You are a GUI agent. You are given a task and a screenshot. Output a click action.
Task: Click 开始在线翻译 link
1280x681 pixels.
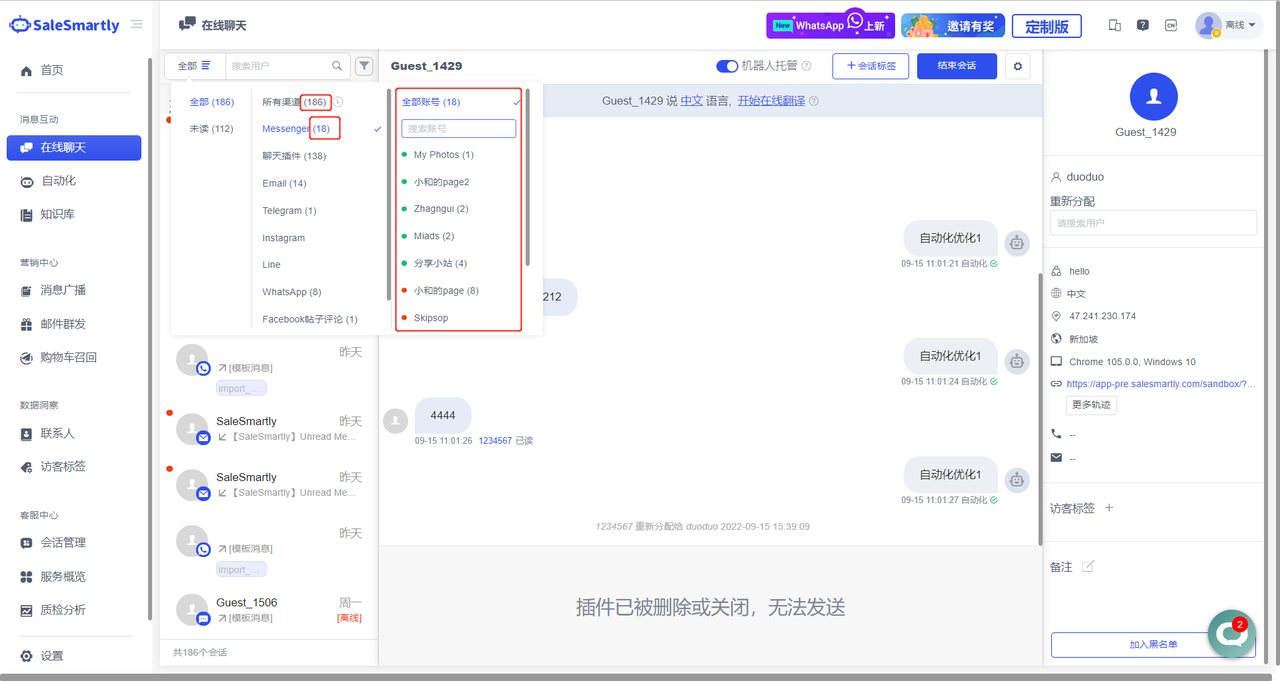pos(771,101)
